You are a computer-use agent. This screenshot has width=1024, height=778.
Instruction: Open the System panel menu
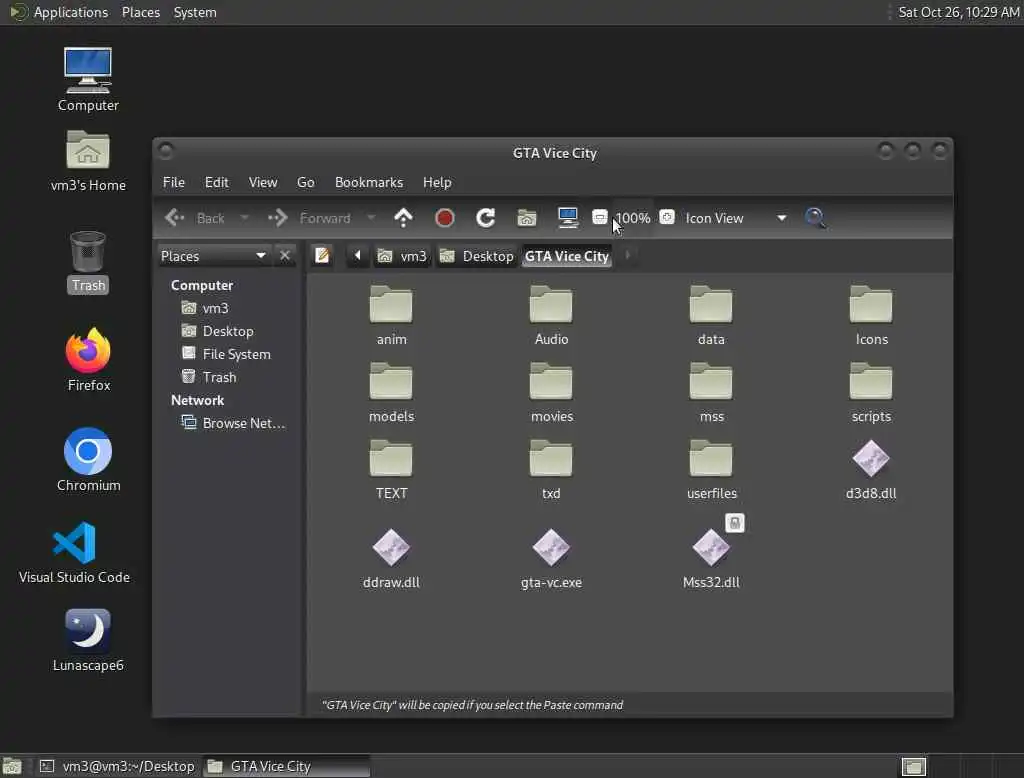pos(195,12)
